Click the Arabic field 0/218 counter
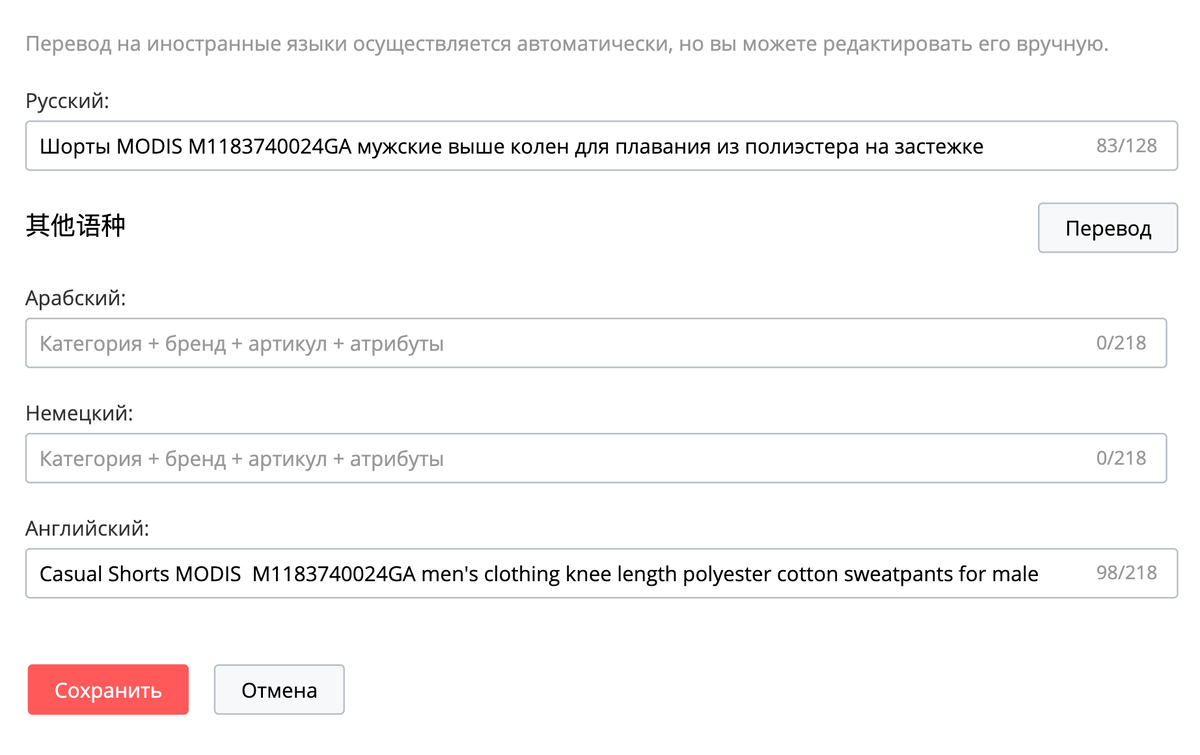The image size is (1200, 755). click(x=1121, y=343)
